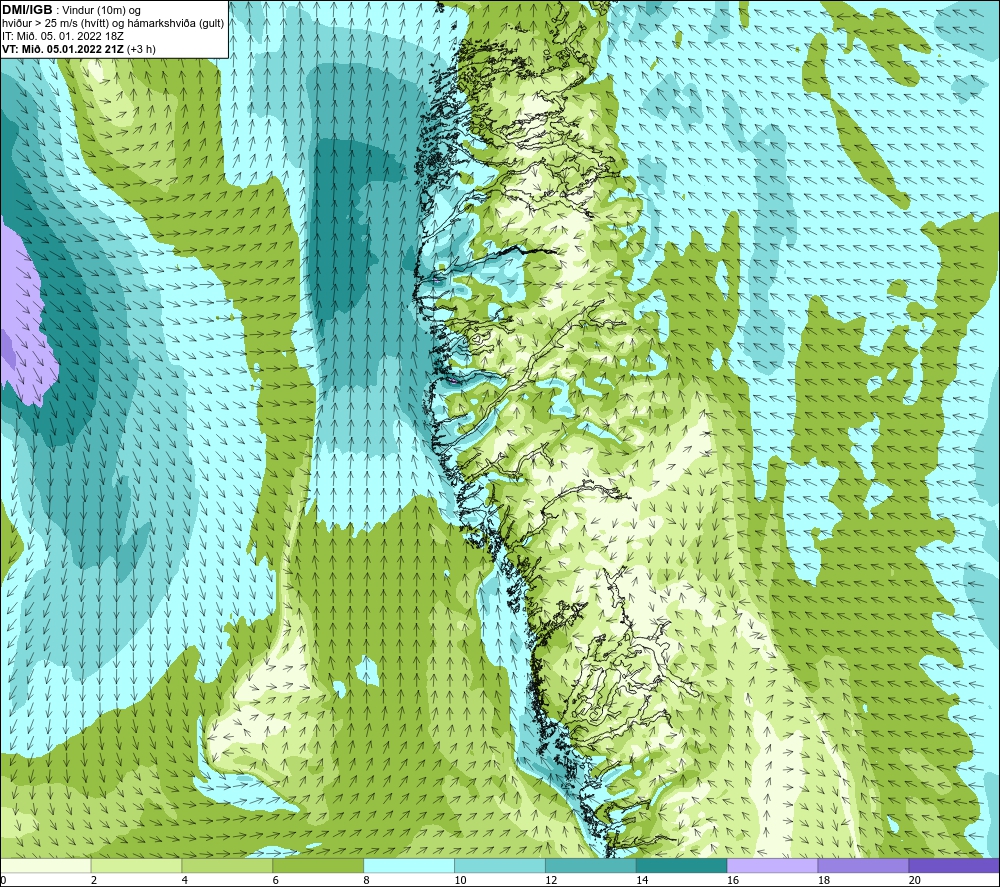Click the legend scale label "4"
Viewport: 1000px width, 887px height.
coord(185,880)
